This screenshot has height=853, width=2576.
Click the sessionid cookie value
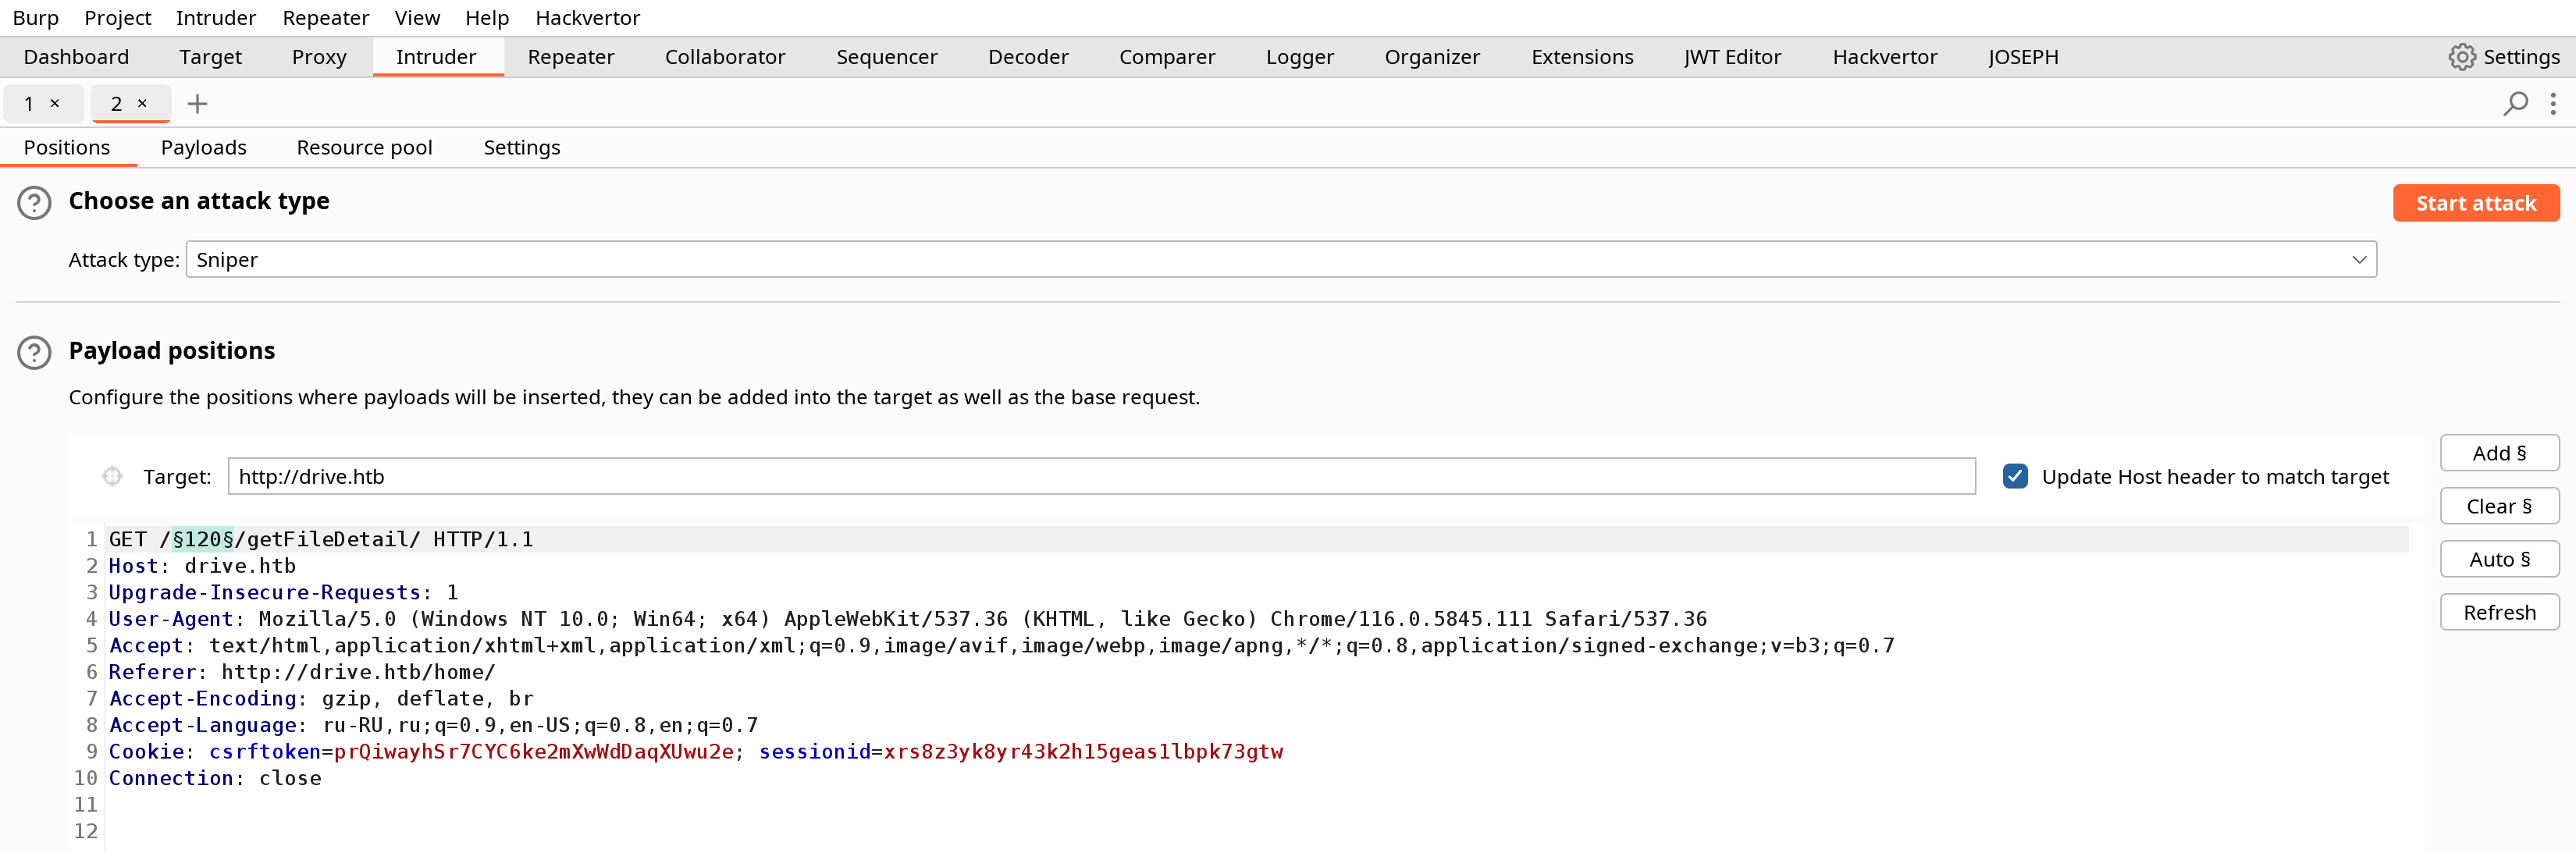1083,752
